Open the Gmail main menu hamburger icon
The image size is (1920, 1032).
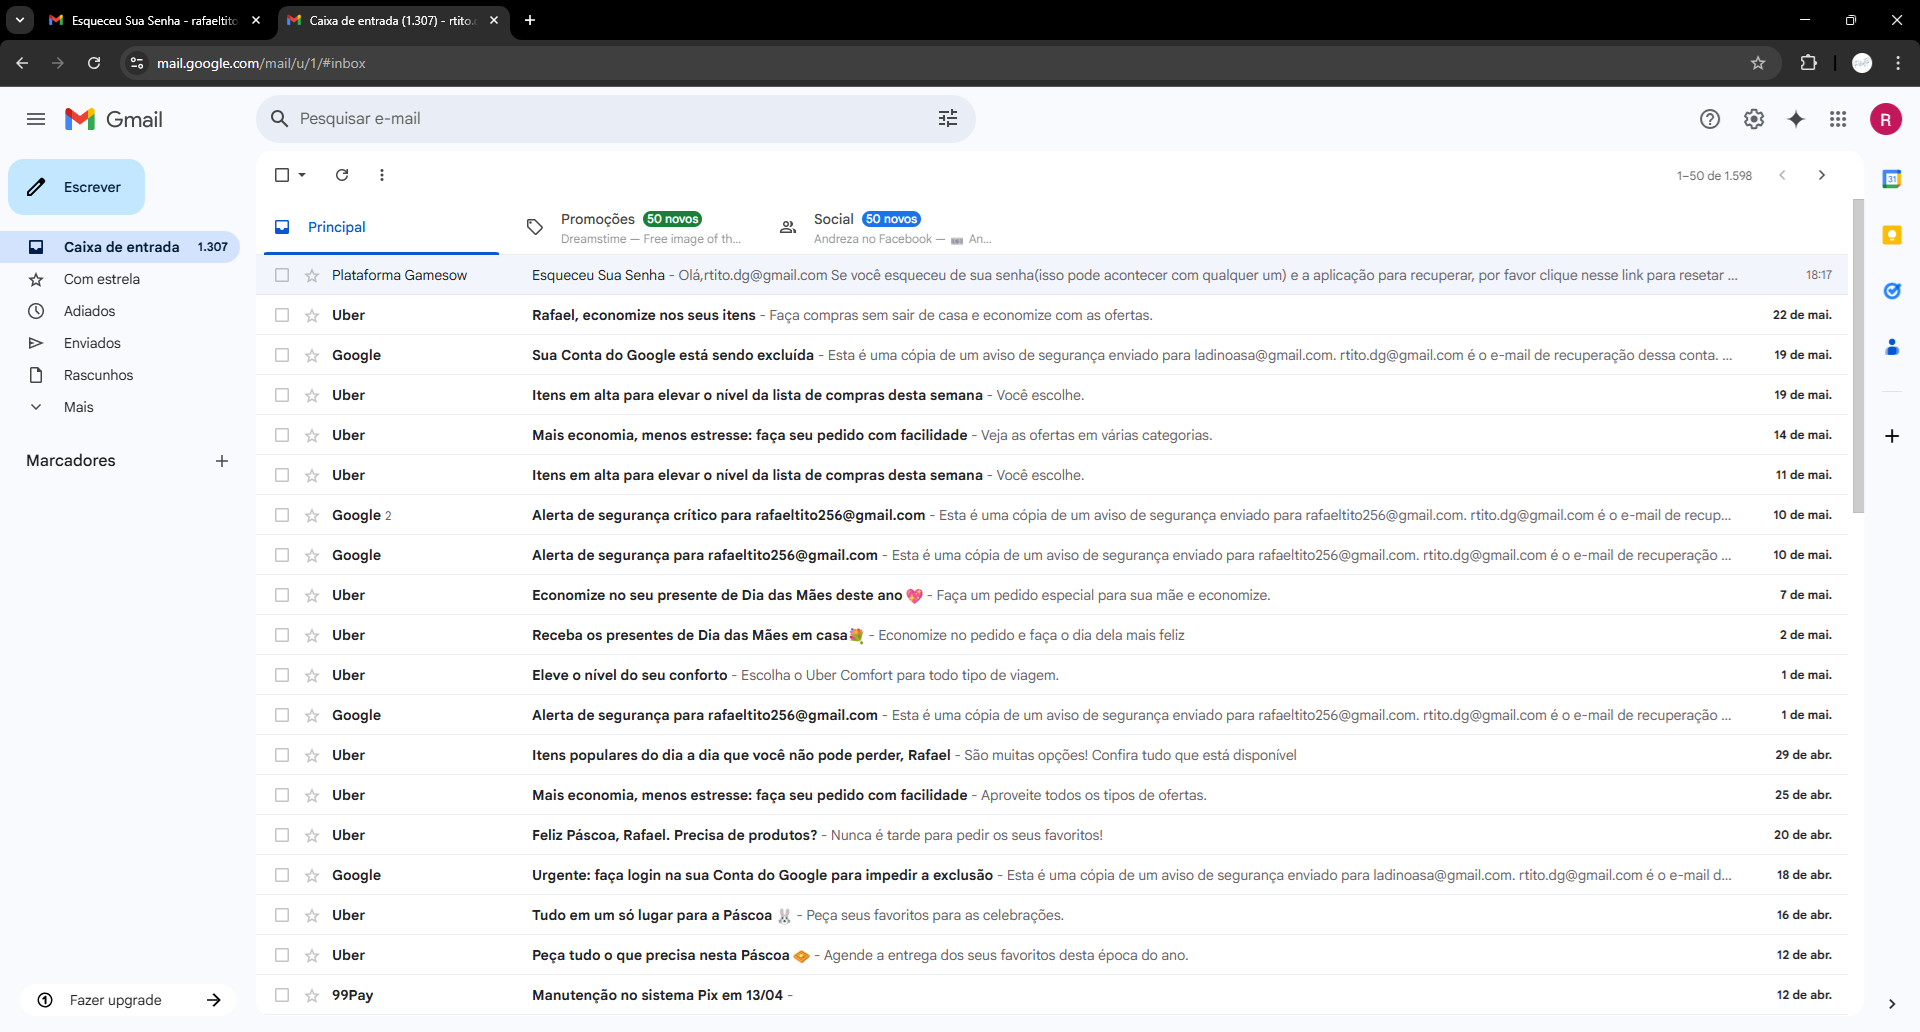pyautogui.click(x=36, y=119)
